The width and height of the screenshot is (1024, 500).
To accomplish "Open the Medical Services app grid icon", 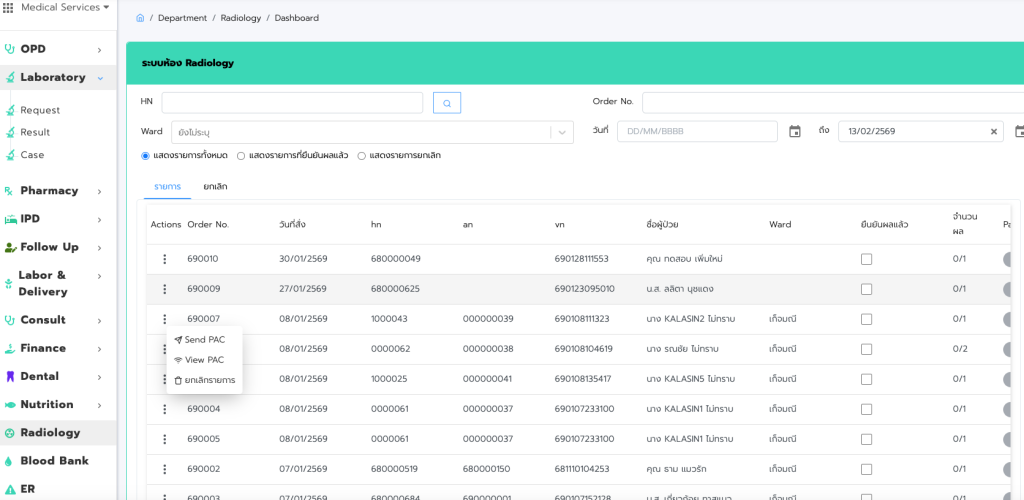I will coord(9,7).
